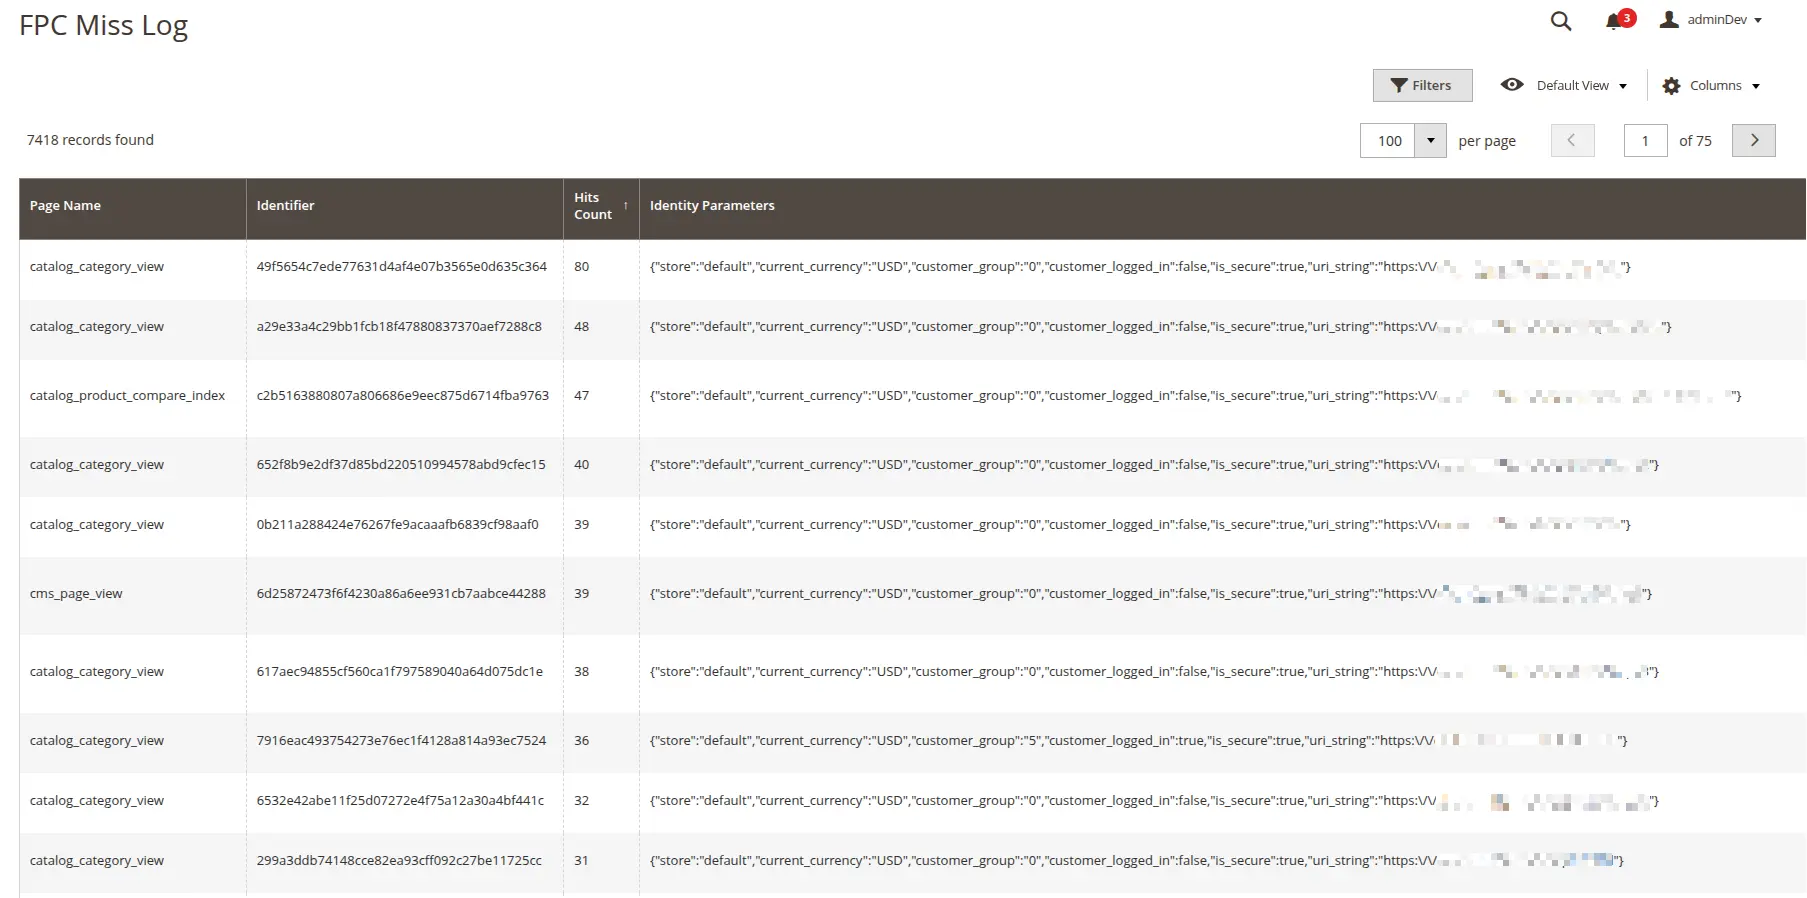
Task: Click identifier 617aec94855cf560ca1f797589040a64d075dc1e
Action: tap(400, 672)
